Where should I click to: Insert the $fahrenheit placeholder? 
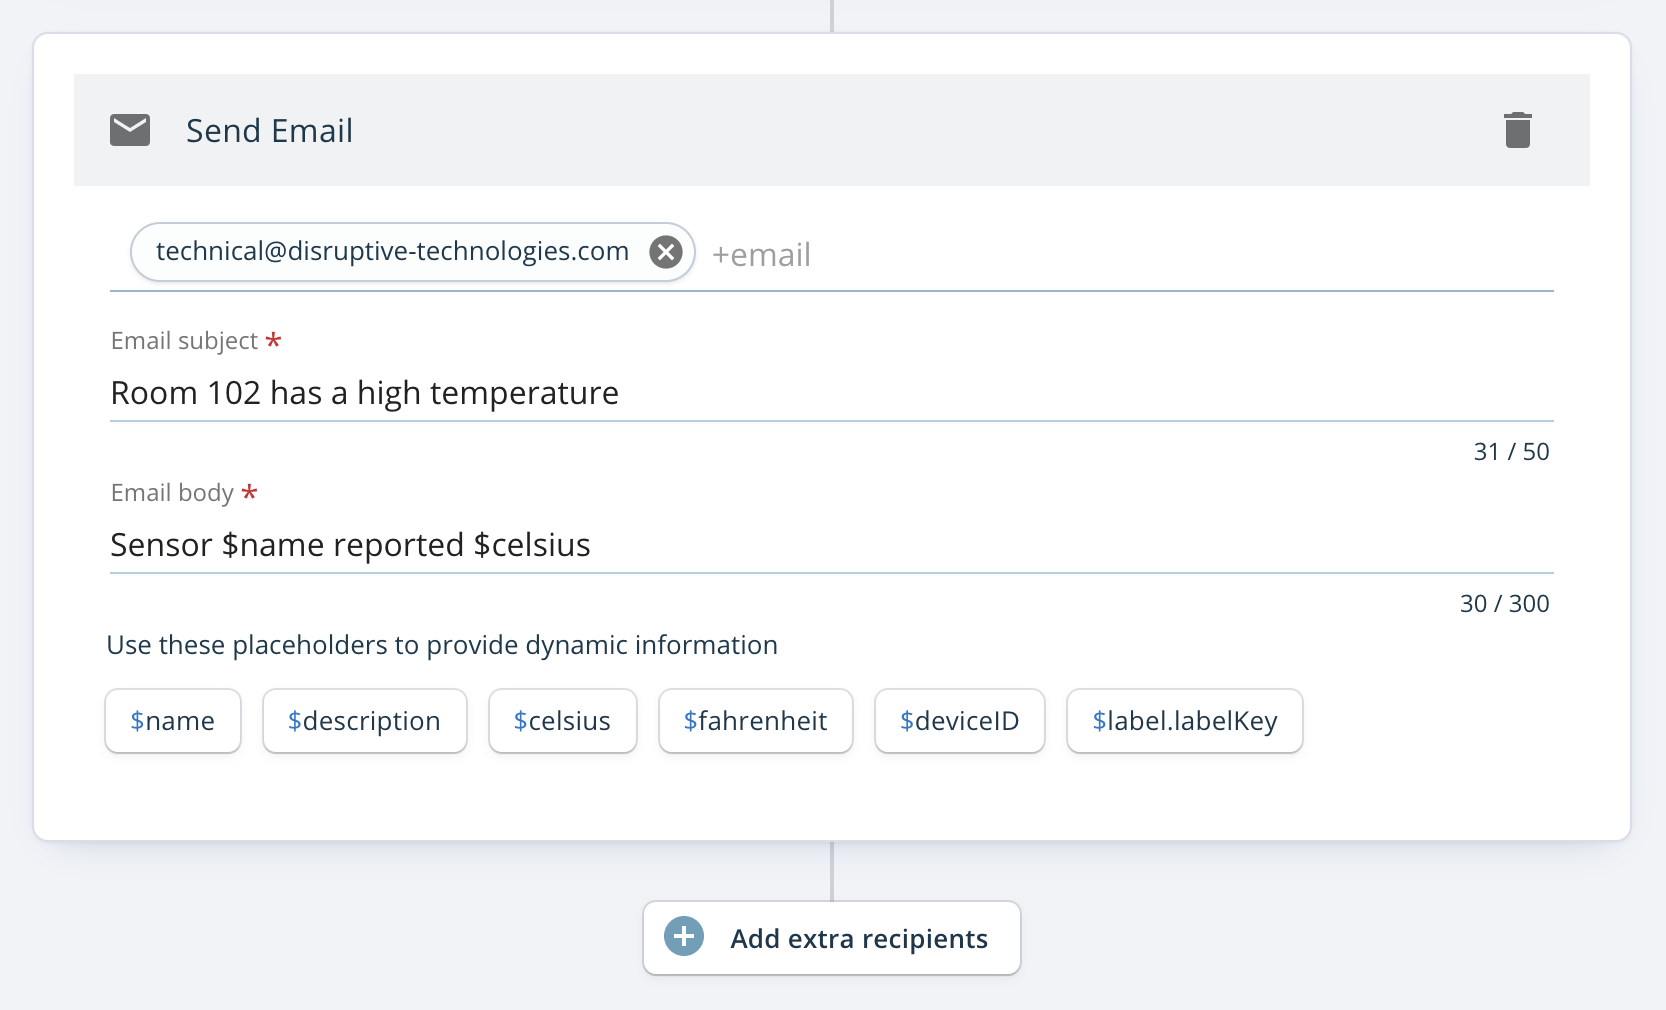(756, 721)
